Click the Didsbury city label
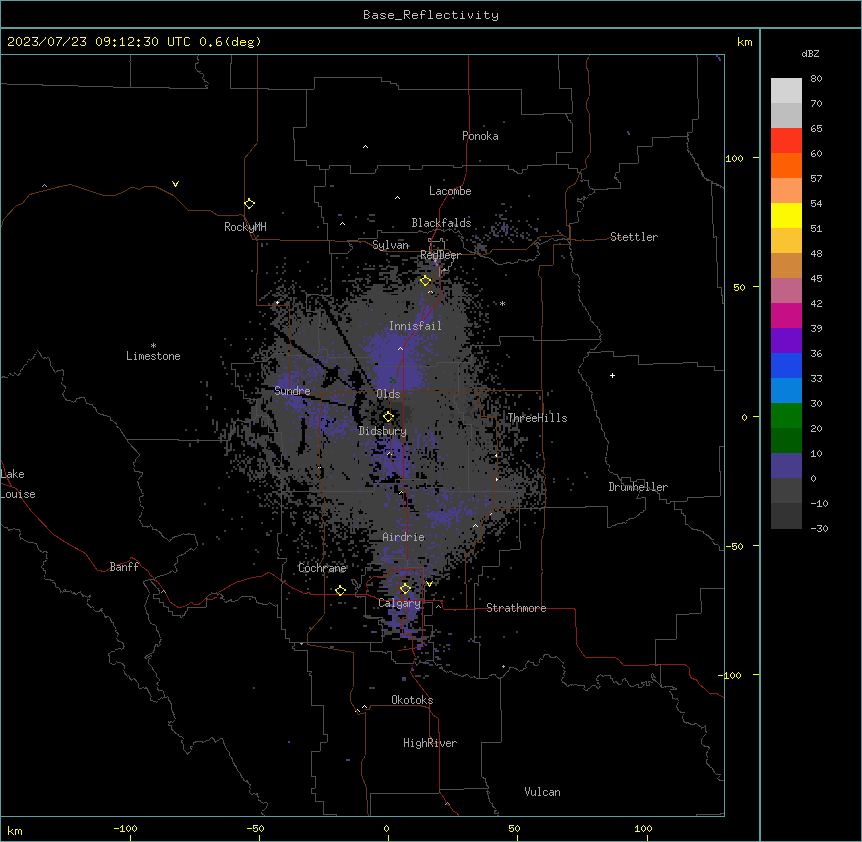 383,431
